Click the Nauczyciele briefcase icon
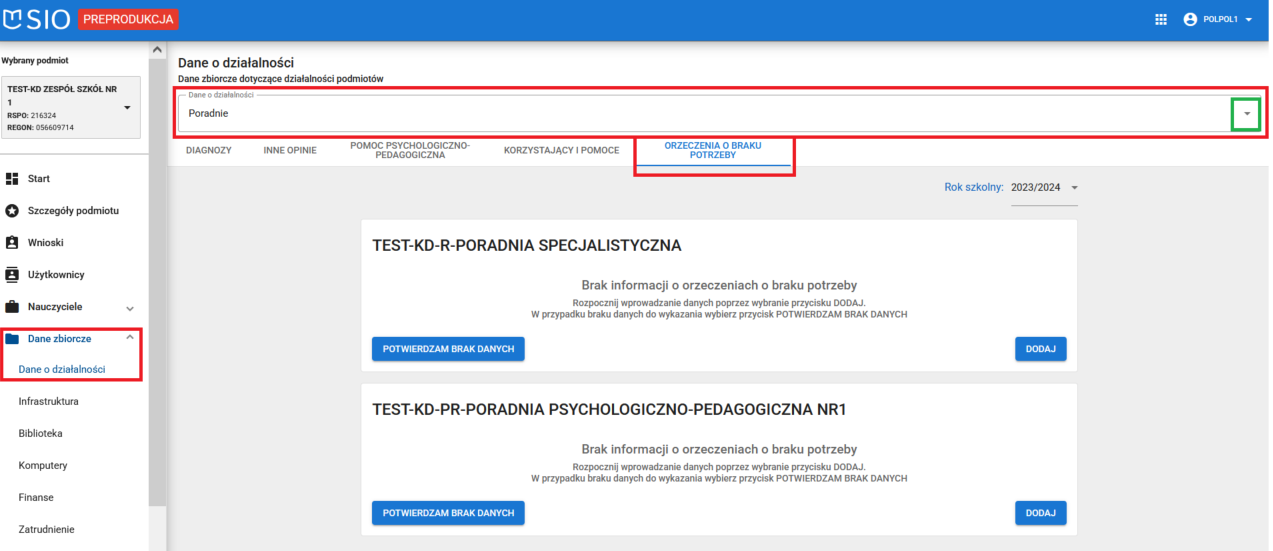1273x551 pixels. pos(12,307)
